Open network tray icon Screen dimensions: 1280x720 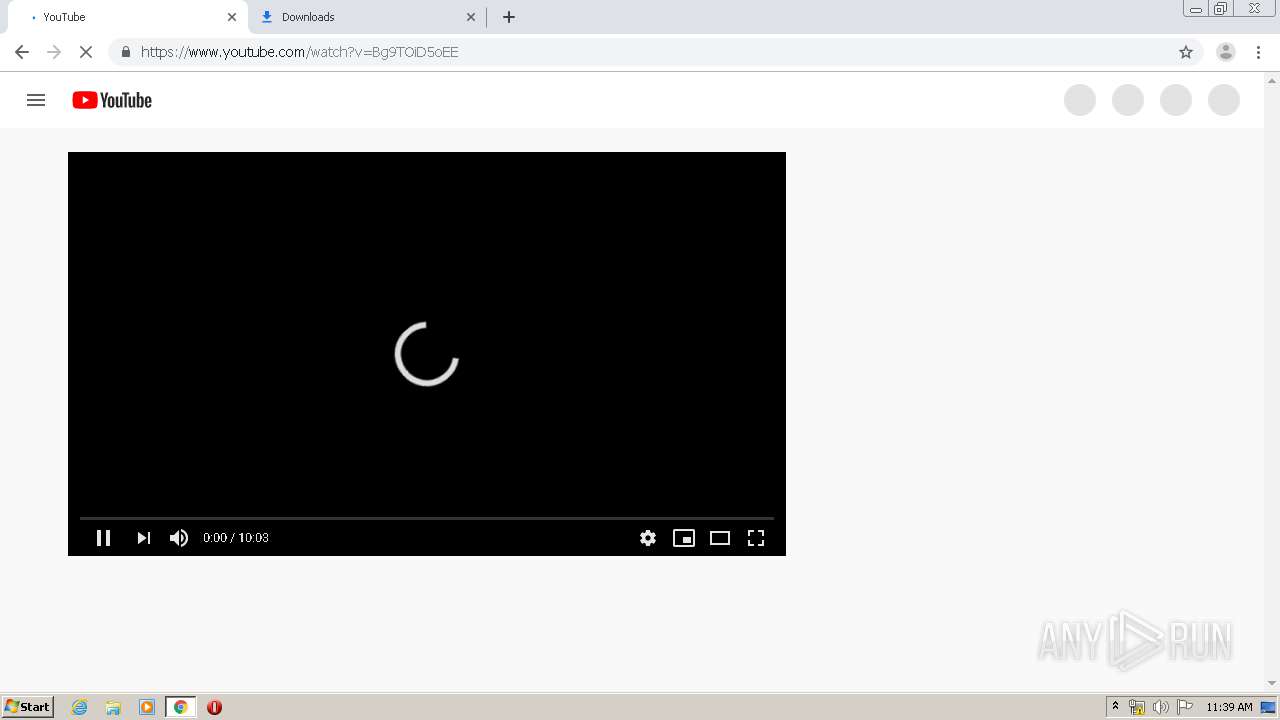1137,707
